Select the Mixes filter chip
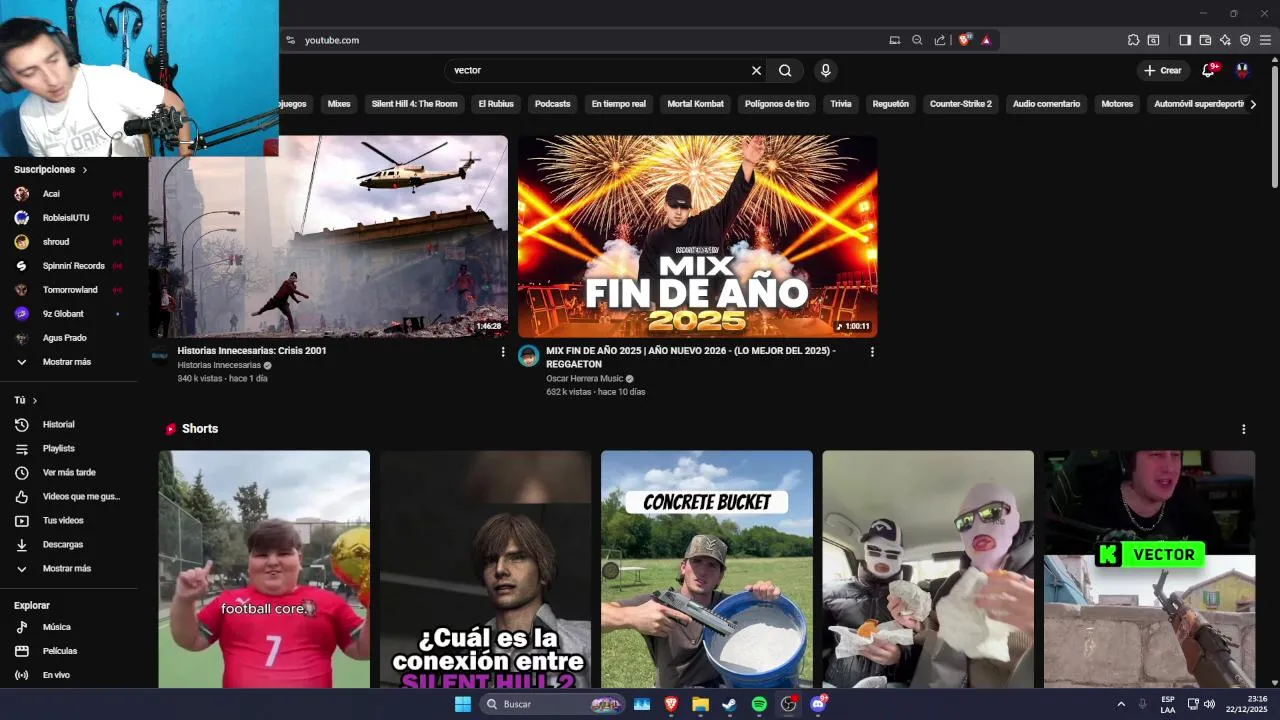Screen dimensions: 1280x720 point(339,104)
